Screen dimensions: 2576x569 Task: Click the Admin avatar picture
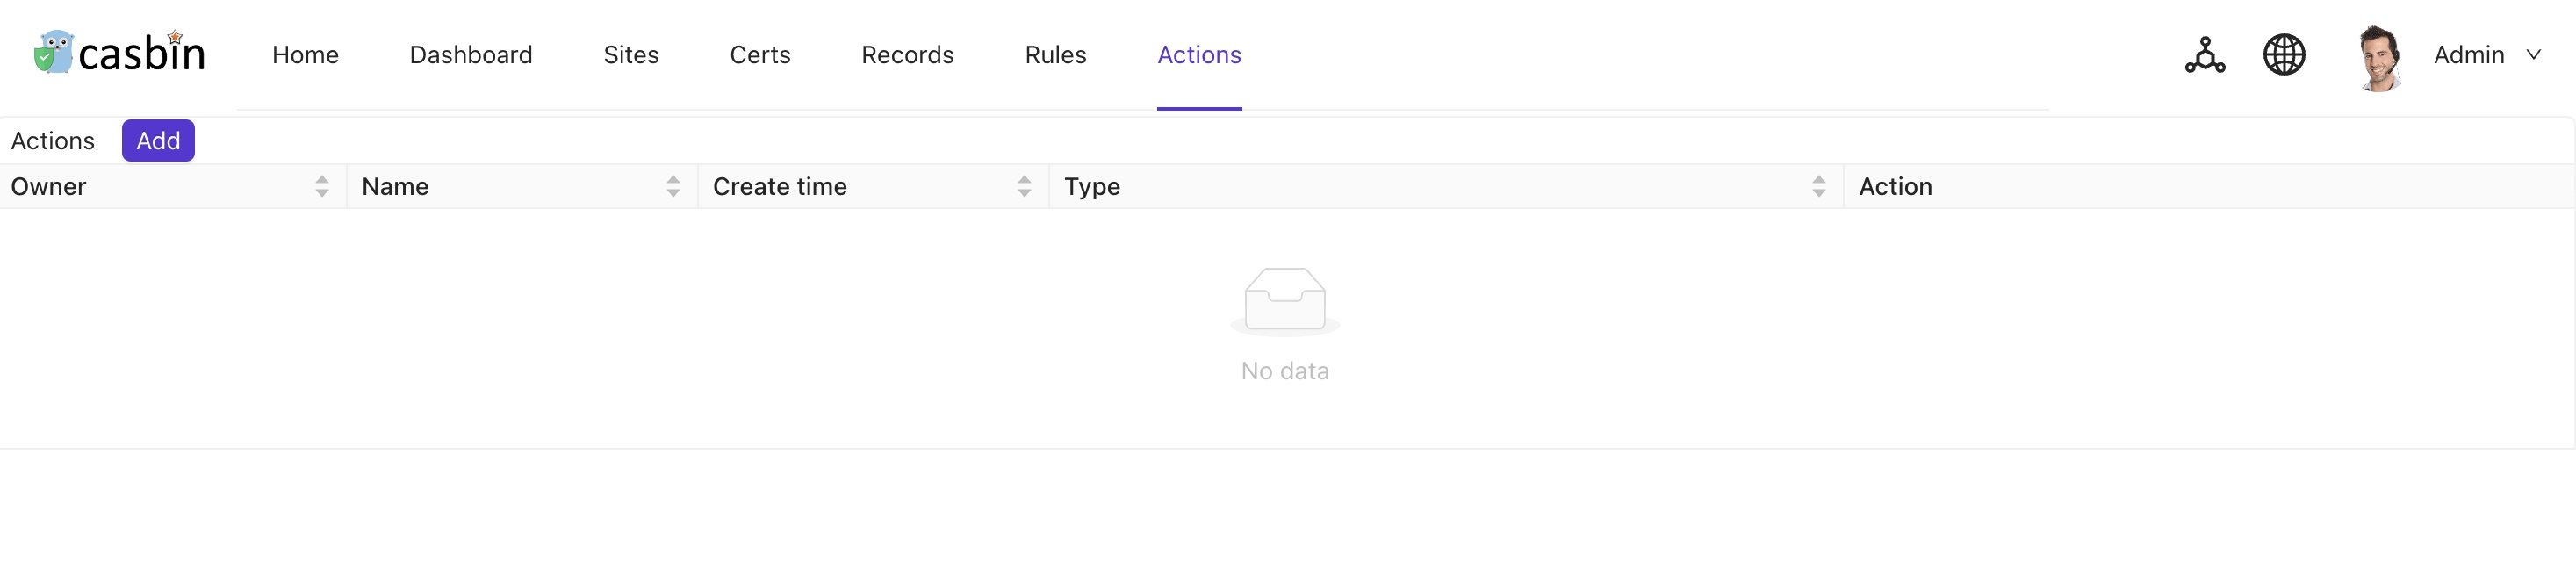click(2380, 57)
